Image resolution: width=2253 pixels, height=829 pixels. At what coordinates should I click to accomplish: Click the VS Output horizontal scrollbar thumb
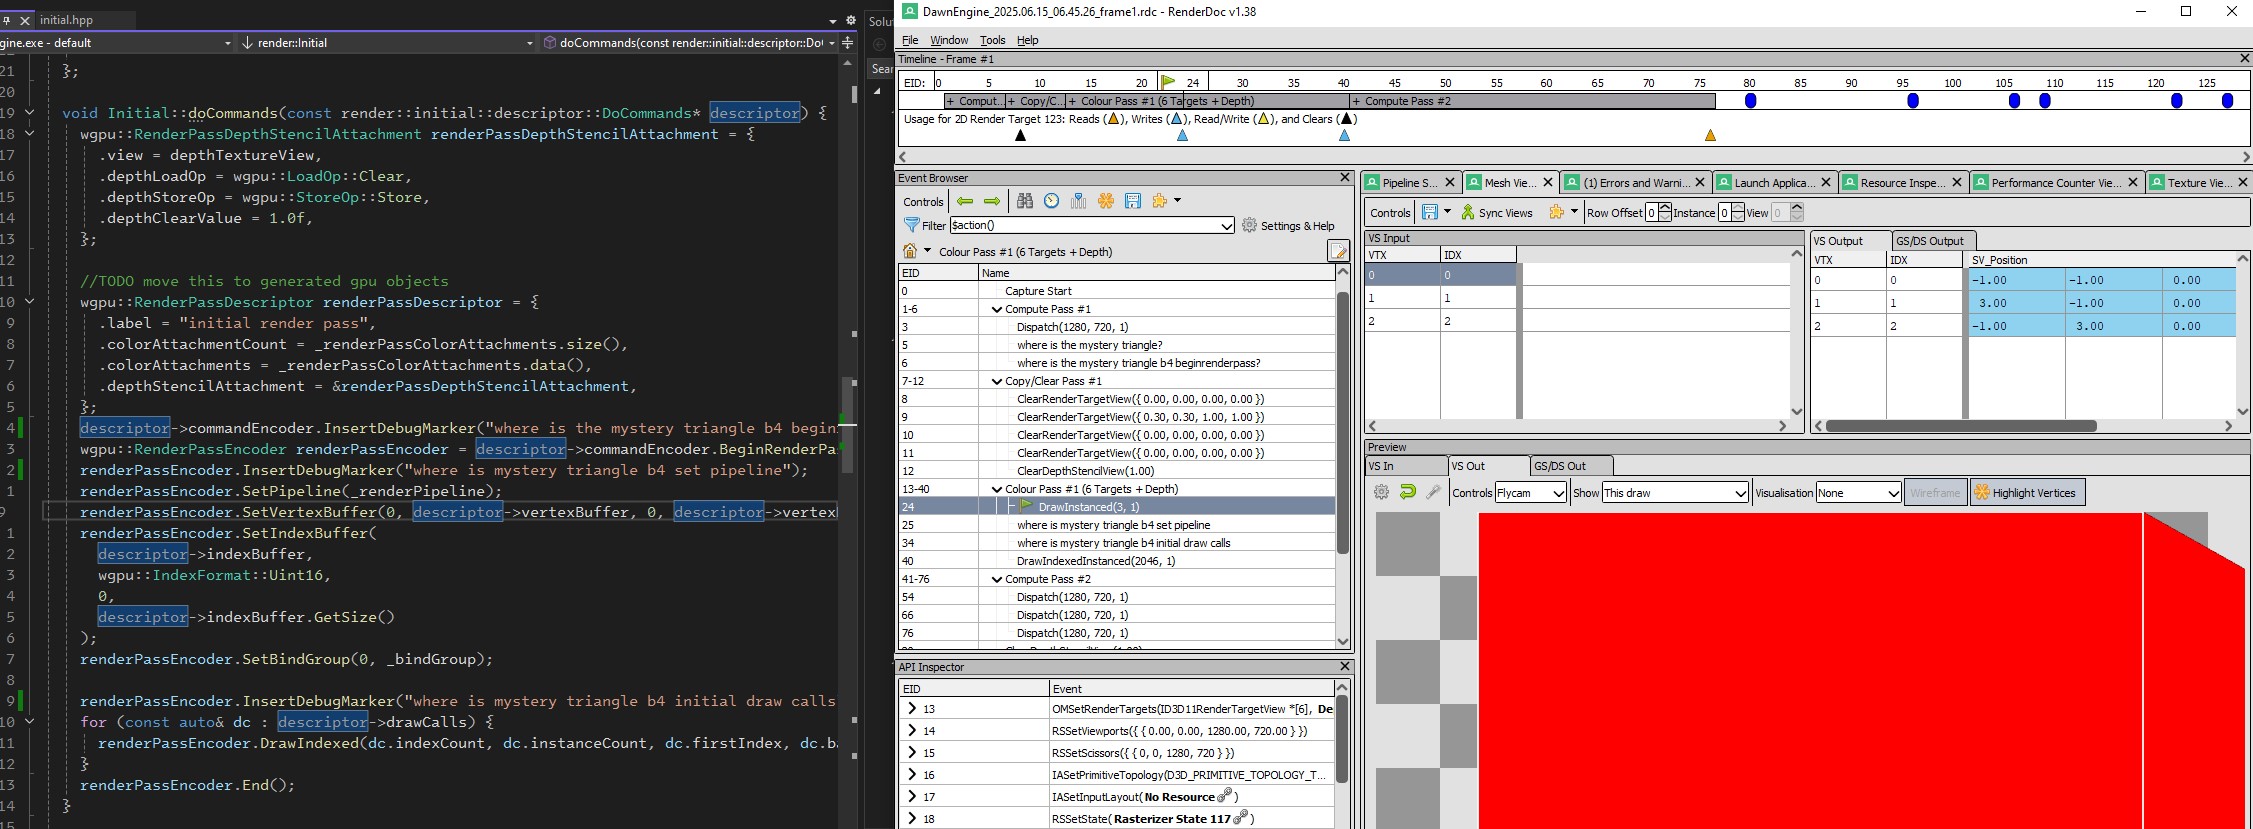1961,426
